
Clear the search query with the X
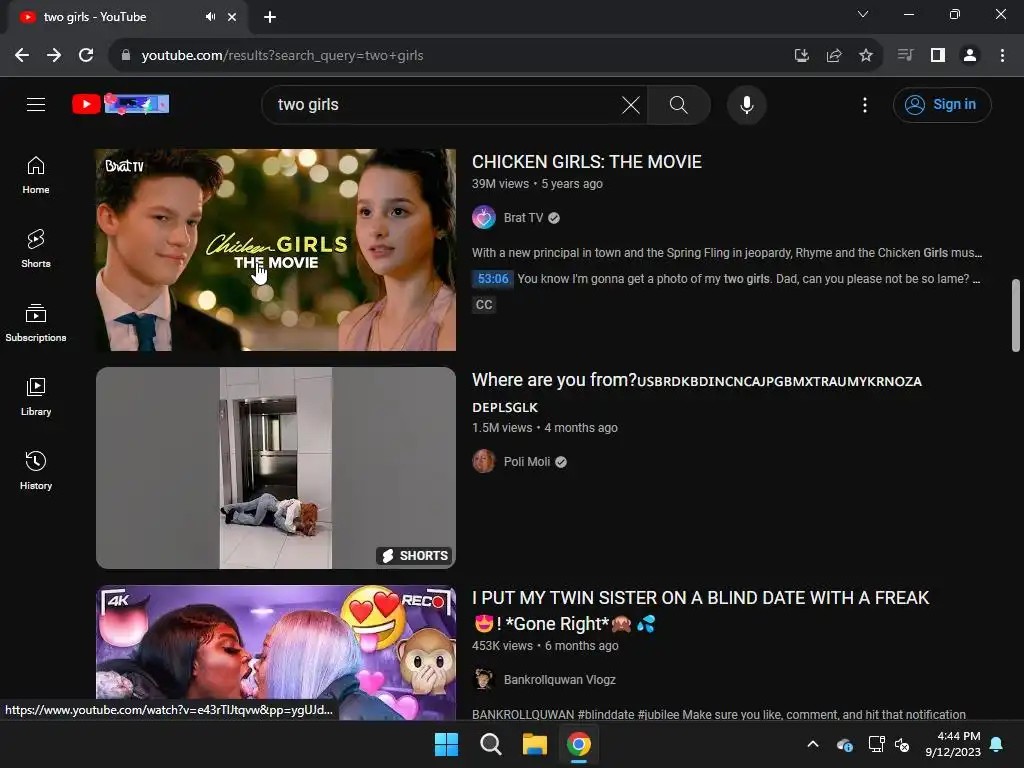pyautogui.click(x=631, y=104)
